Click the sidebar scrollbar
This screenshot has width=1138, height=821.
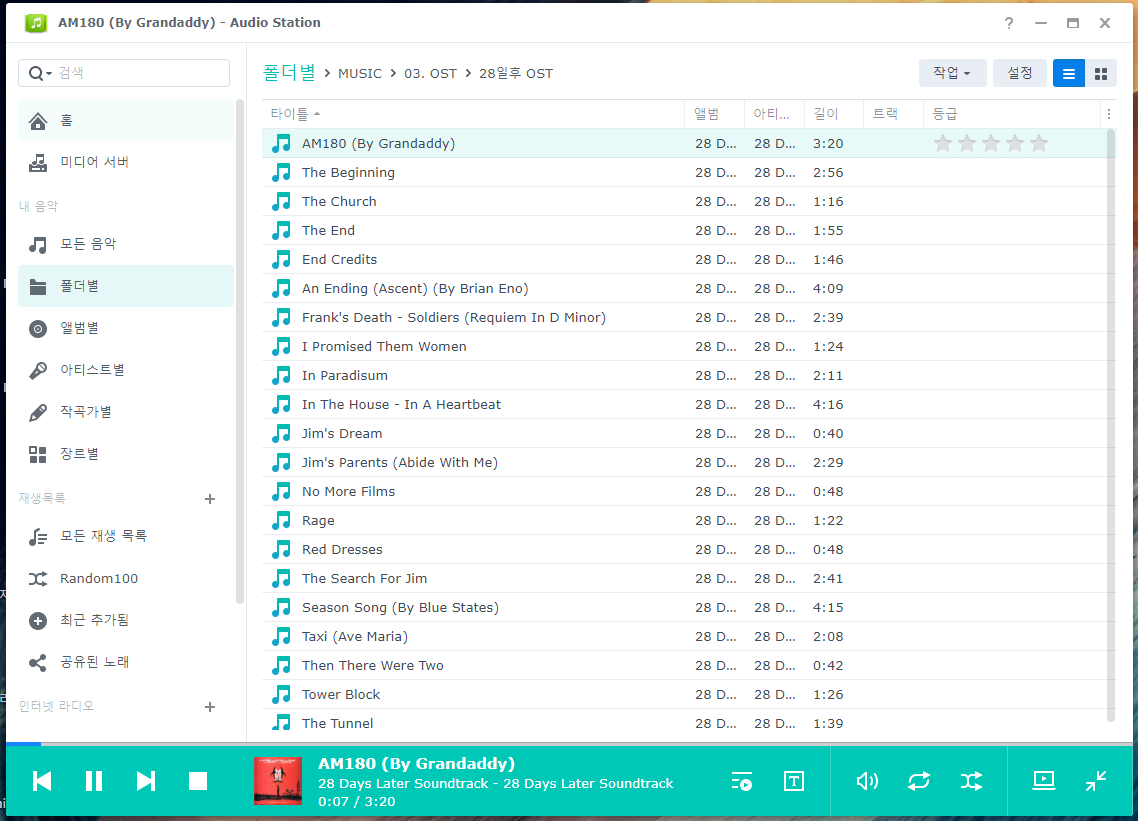(x=240, y=351)
